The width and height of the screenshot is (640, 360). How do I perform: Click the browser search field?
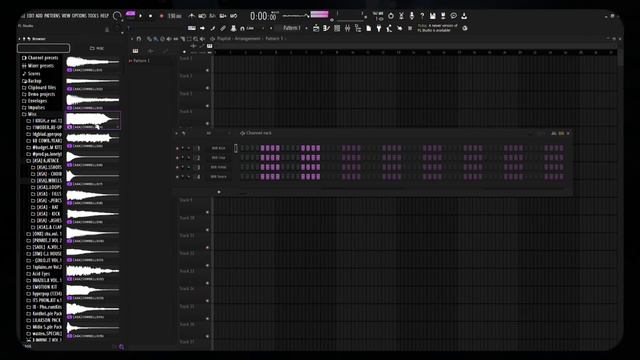(x=43, y=48)
